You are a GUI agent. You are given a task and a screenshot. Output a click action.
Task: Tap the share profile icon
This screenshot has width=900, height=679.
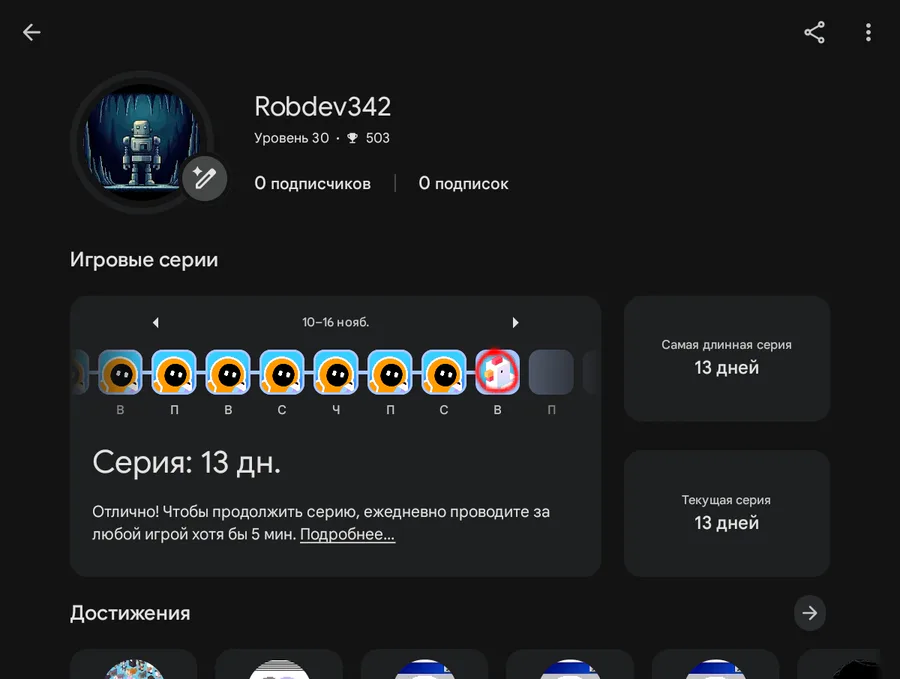tap(814, 32)
